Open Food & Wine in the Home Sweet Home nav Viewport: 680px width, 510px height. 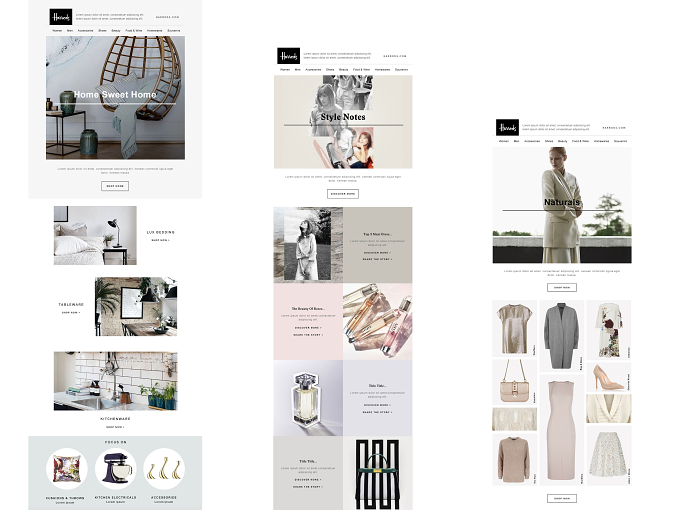134,31
